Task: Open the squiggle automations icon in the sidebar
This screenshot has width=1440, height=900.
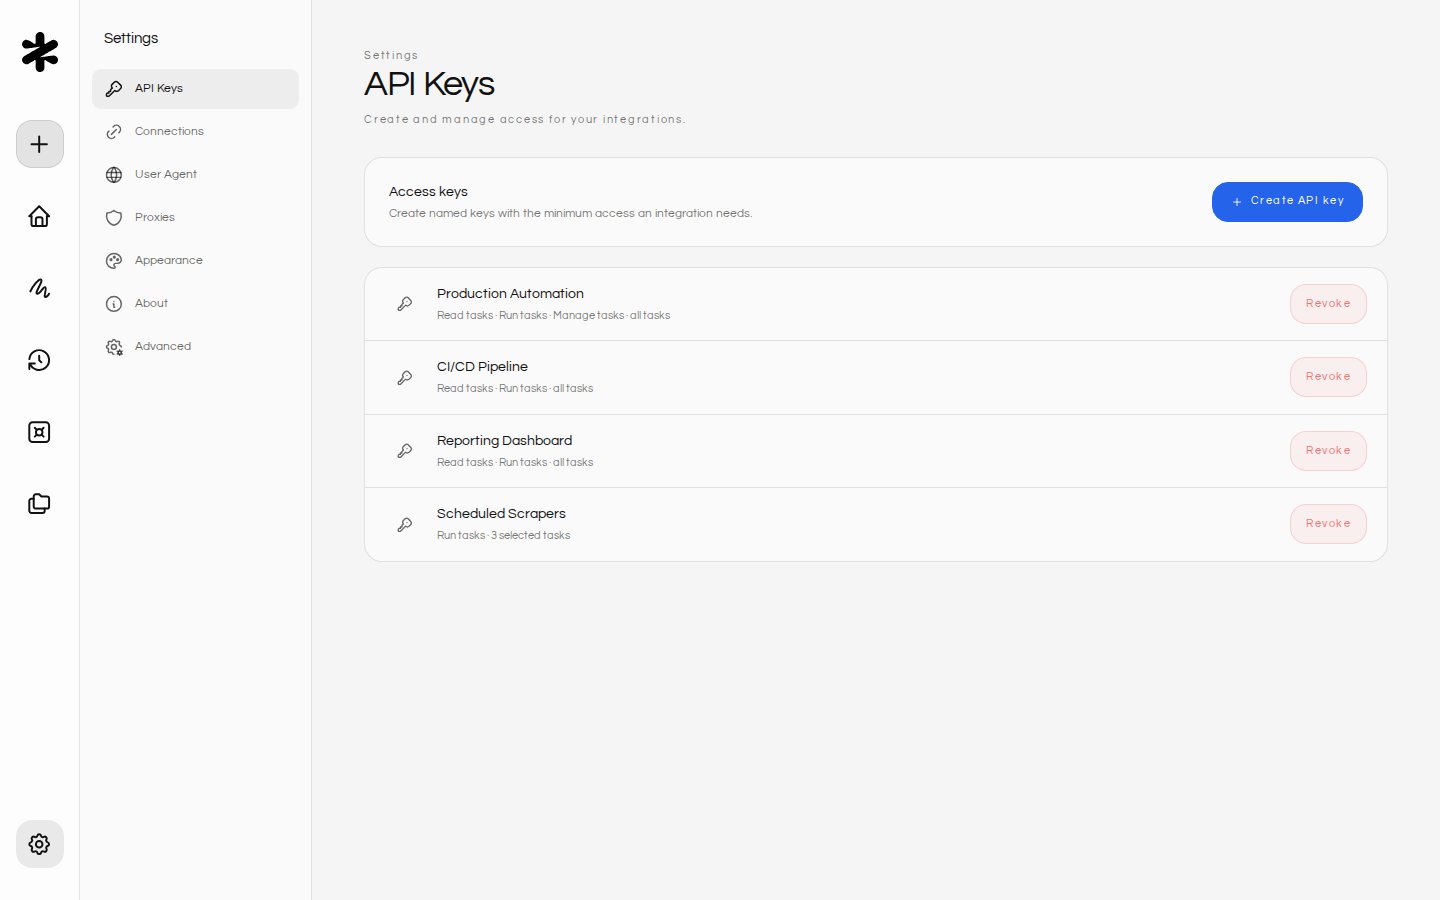Action: click(40, 288)
